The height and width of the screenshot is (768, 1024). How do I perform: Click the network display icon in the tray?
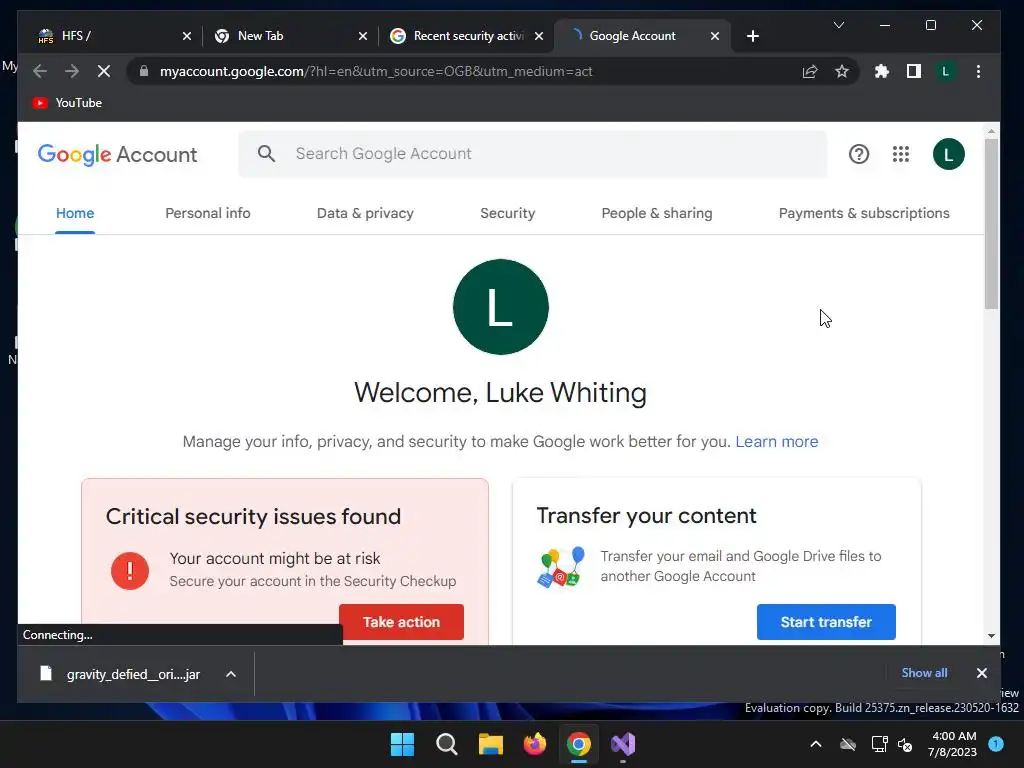[x=879, y=744]
